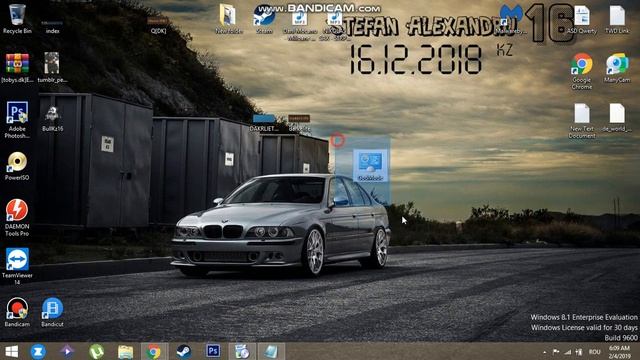Switch to Chrome in the taskbar
This screenshot has height=360, width=640.
point(154,351)
